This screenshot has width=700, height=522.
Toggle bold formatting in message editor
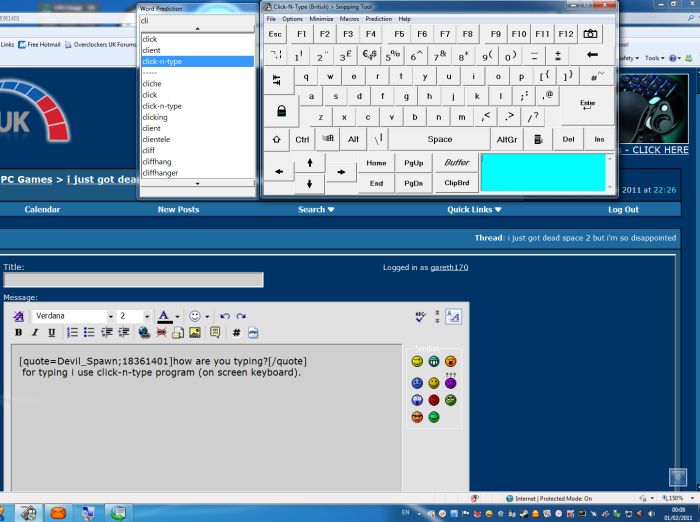[x=19, y=333]
